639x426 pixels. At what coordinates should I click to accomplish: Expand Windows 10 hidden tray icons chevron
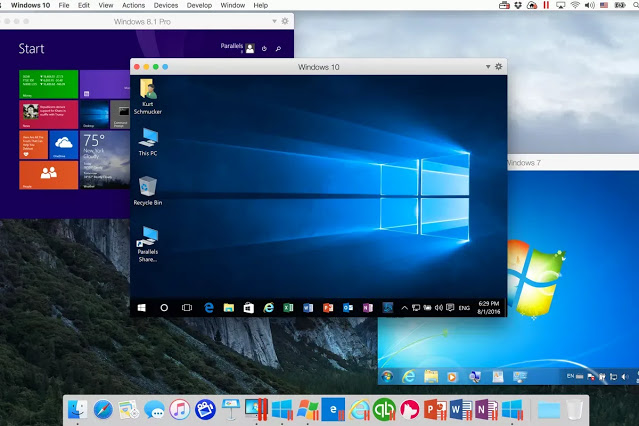click(405, 308)
